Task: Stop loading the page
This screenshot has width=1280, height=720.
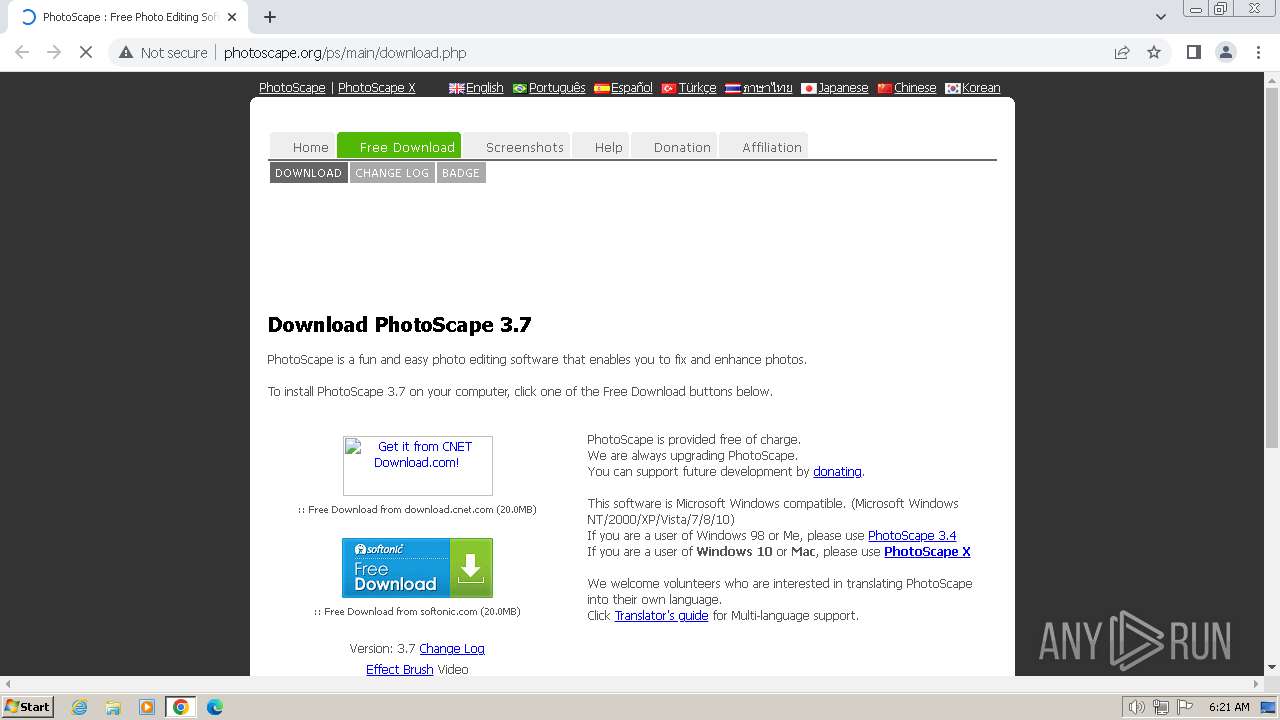Action: [x=86, y=52]
